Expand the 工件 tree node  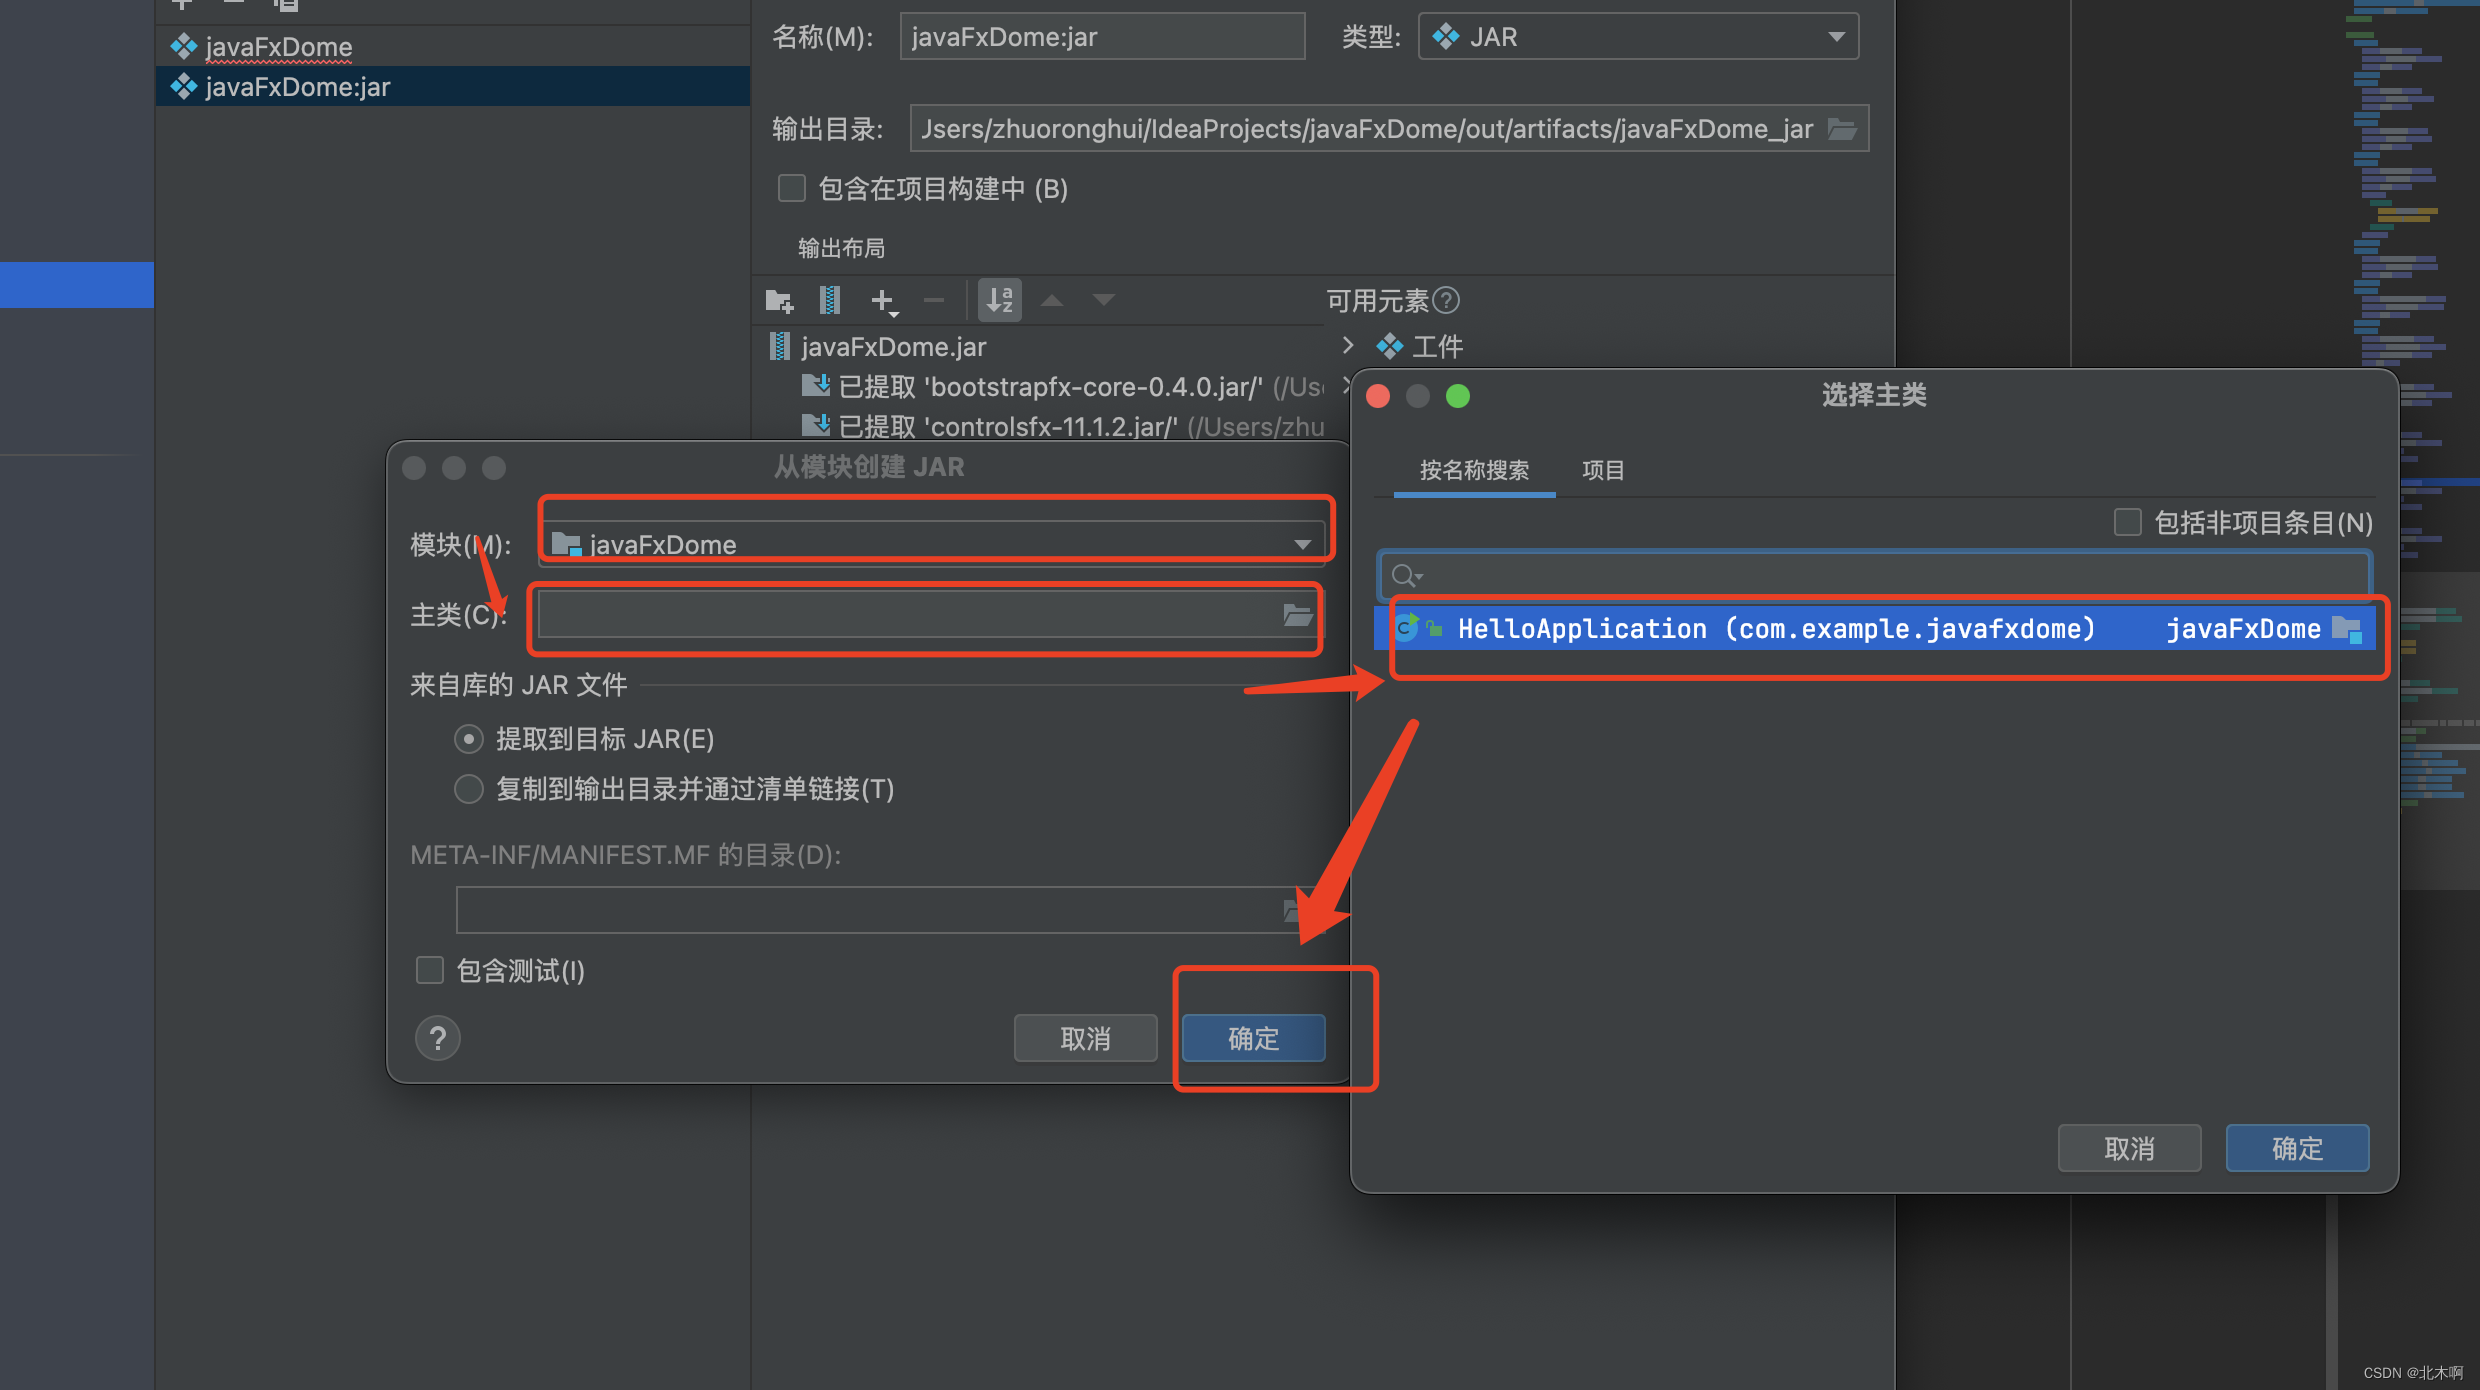coord(1348,345)
